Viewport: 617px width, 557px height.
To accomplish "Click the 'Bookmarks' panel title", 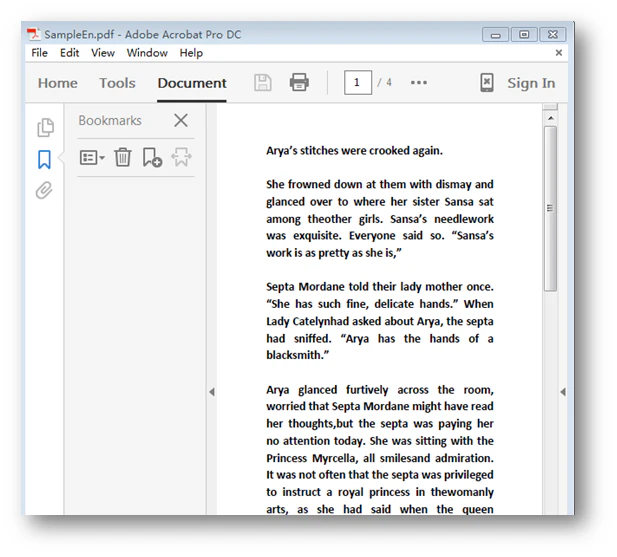I will (110, 120).
